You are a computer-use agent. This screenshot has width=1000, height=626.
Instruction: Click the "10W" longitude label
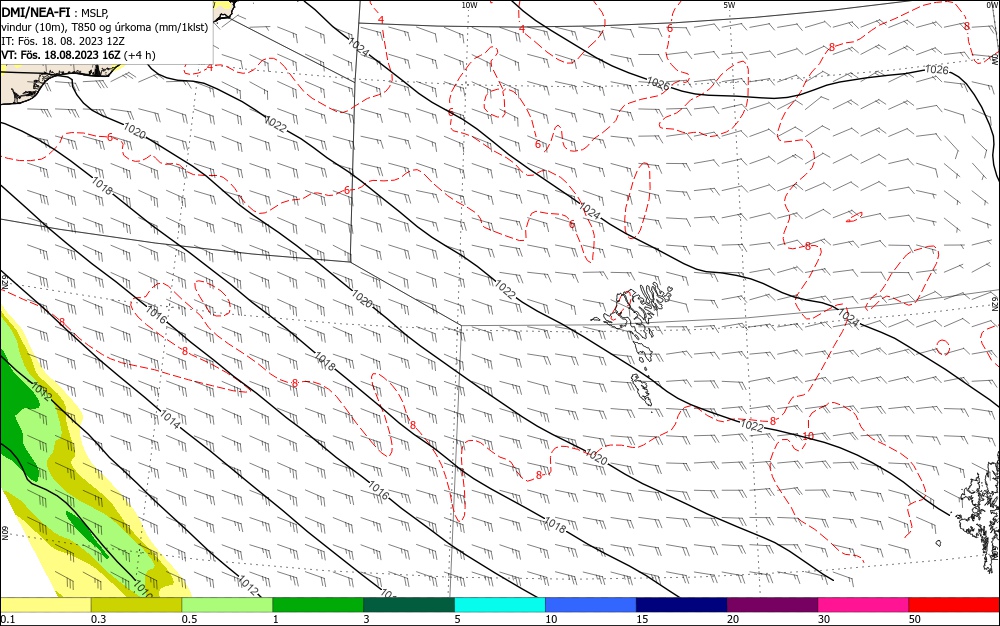coord(469,5)
